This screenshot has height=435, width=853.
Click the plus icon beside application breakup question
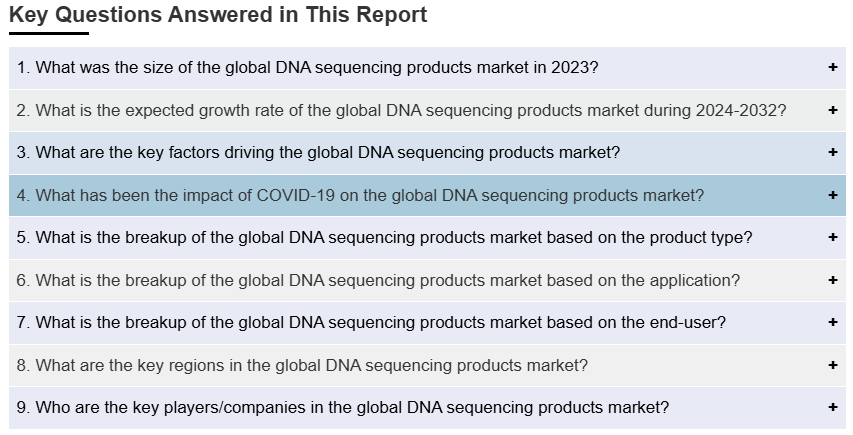coord(832,279)
